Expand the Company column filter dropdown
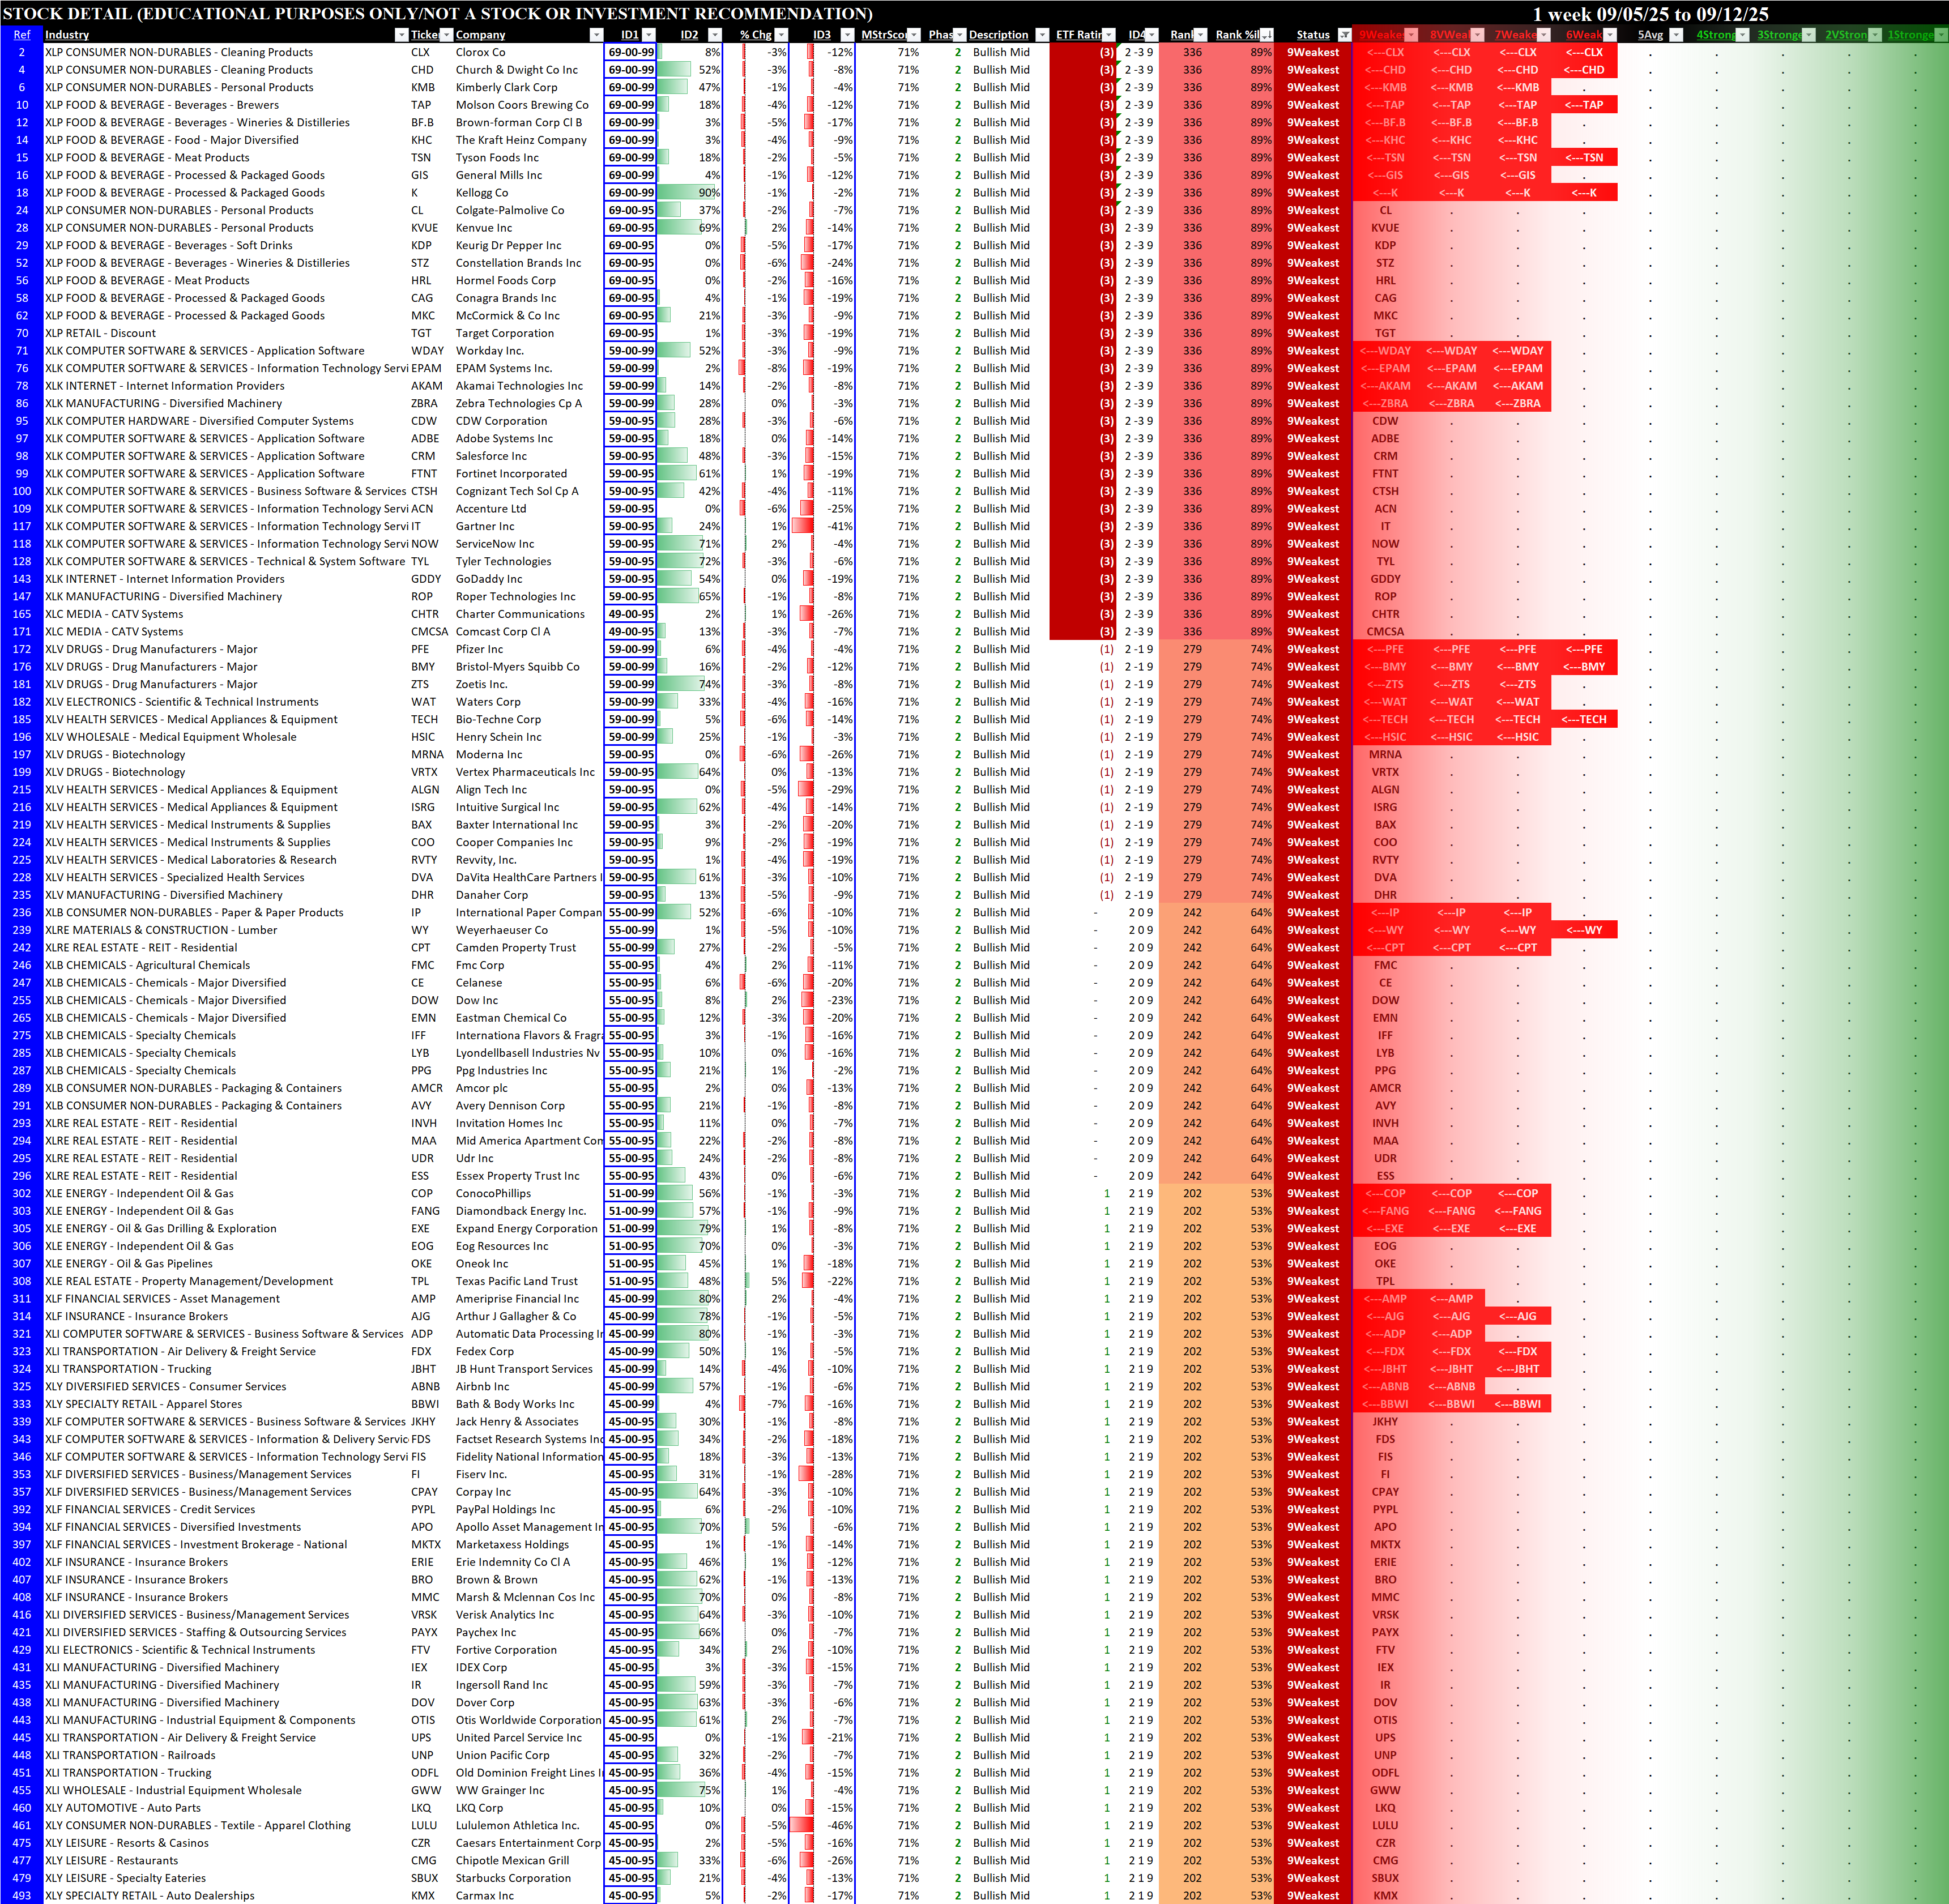Viewport: 1949px width, 1904px height. [596, 35]
